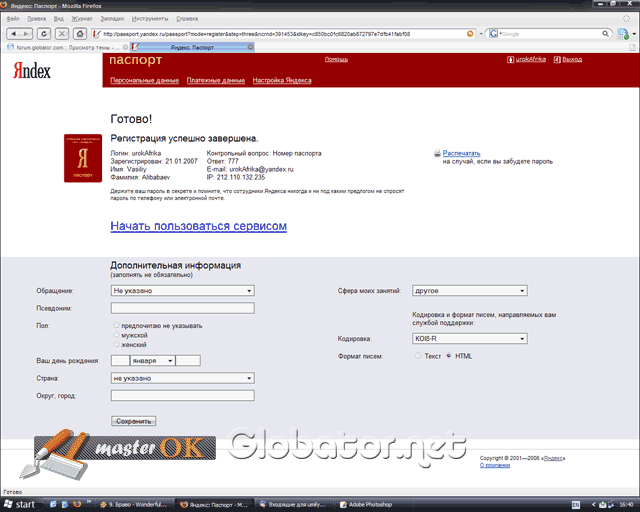Click the 'Настройка Яндекса' link
Image resolution: width=640 pixels, height=512 pixels.
tap(282, 80)
